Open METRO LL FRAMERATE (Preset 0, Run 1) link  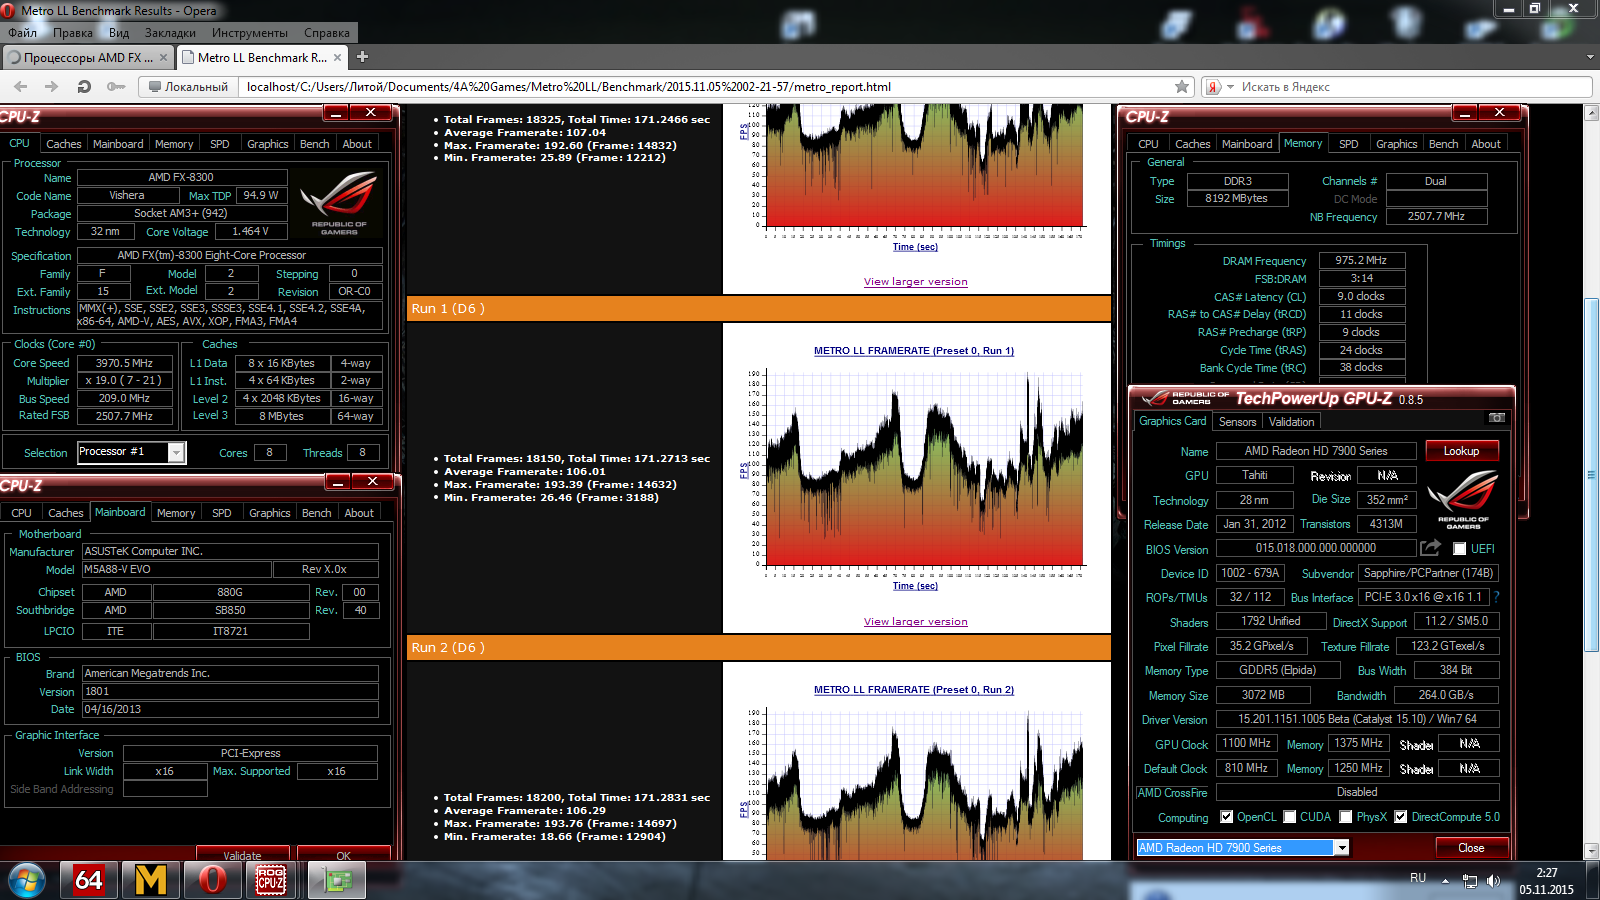pos(914,351)
